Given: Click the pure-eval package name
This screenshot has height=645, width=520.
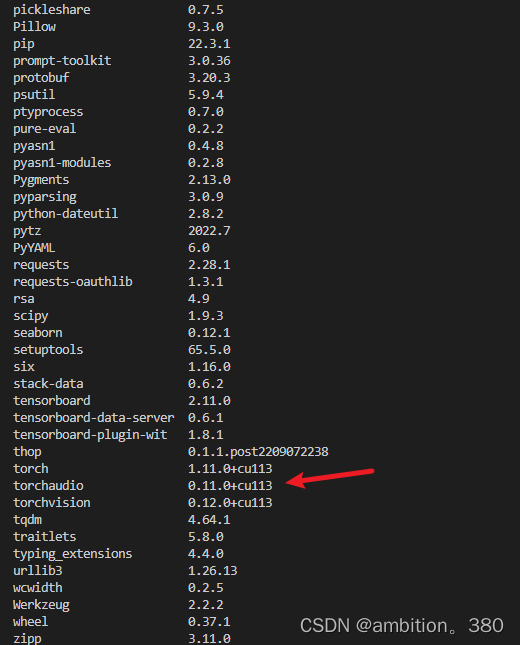Looking at the screenshot, I should point(44,129).
